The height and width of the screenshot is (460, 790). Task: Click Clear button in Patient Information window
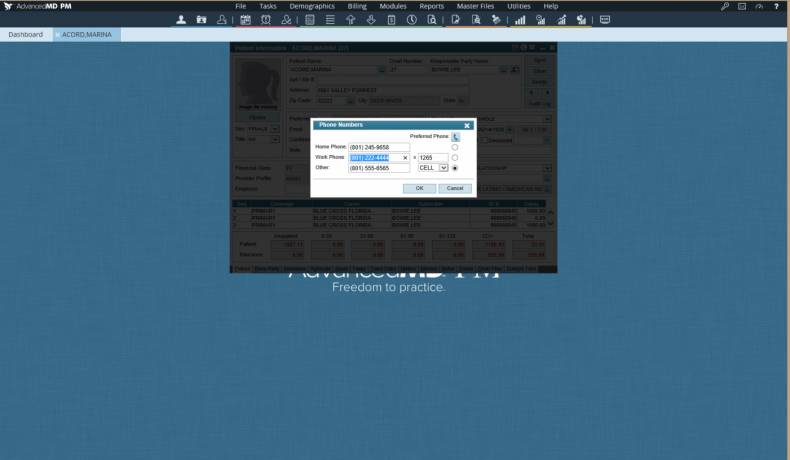(540, 71)
